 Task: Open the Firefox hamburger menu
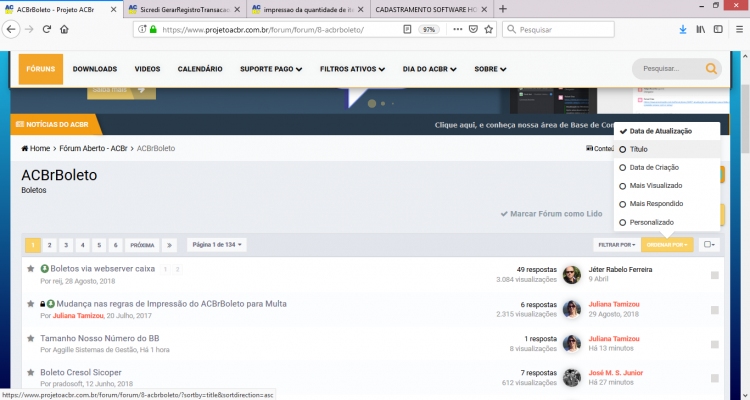point(739,29)
